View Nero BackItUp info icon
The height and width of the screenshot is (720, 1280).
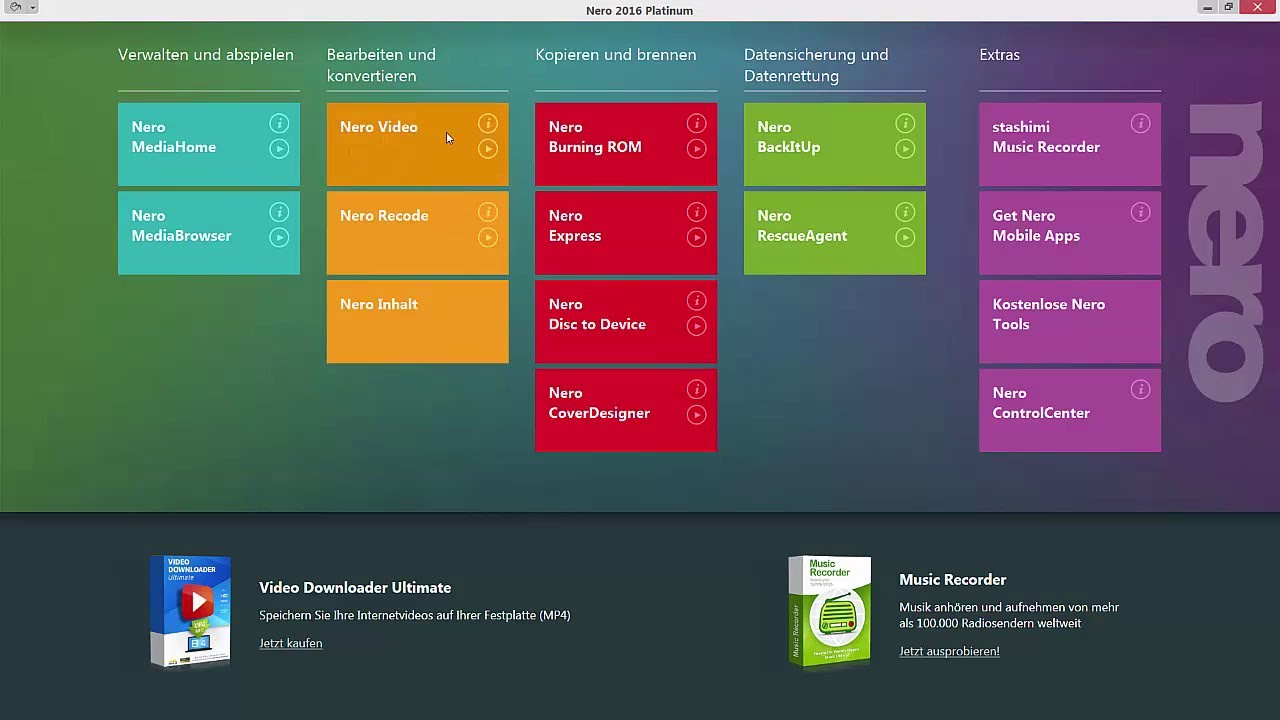point(905,124)
